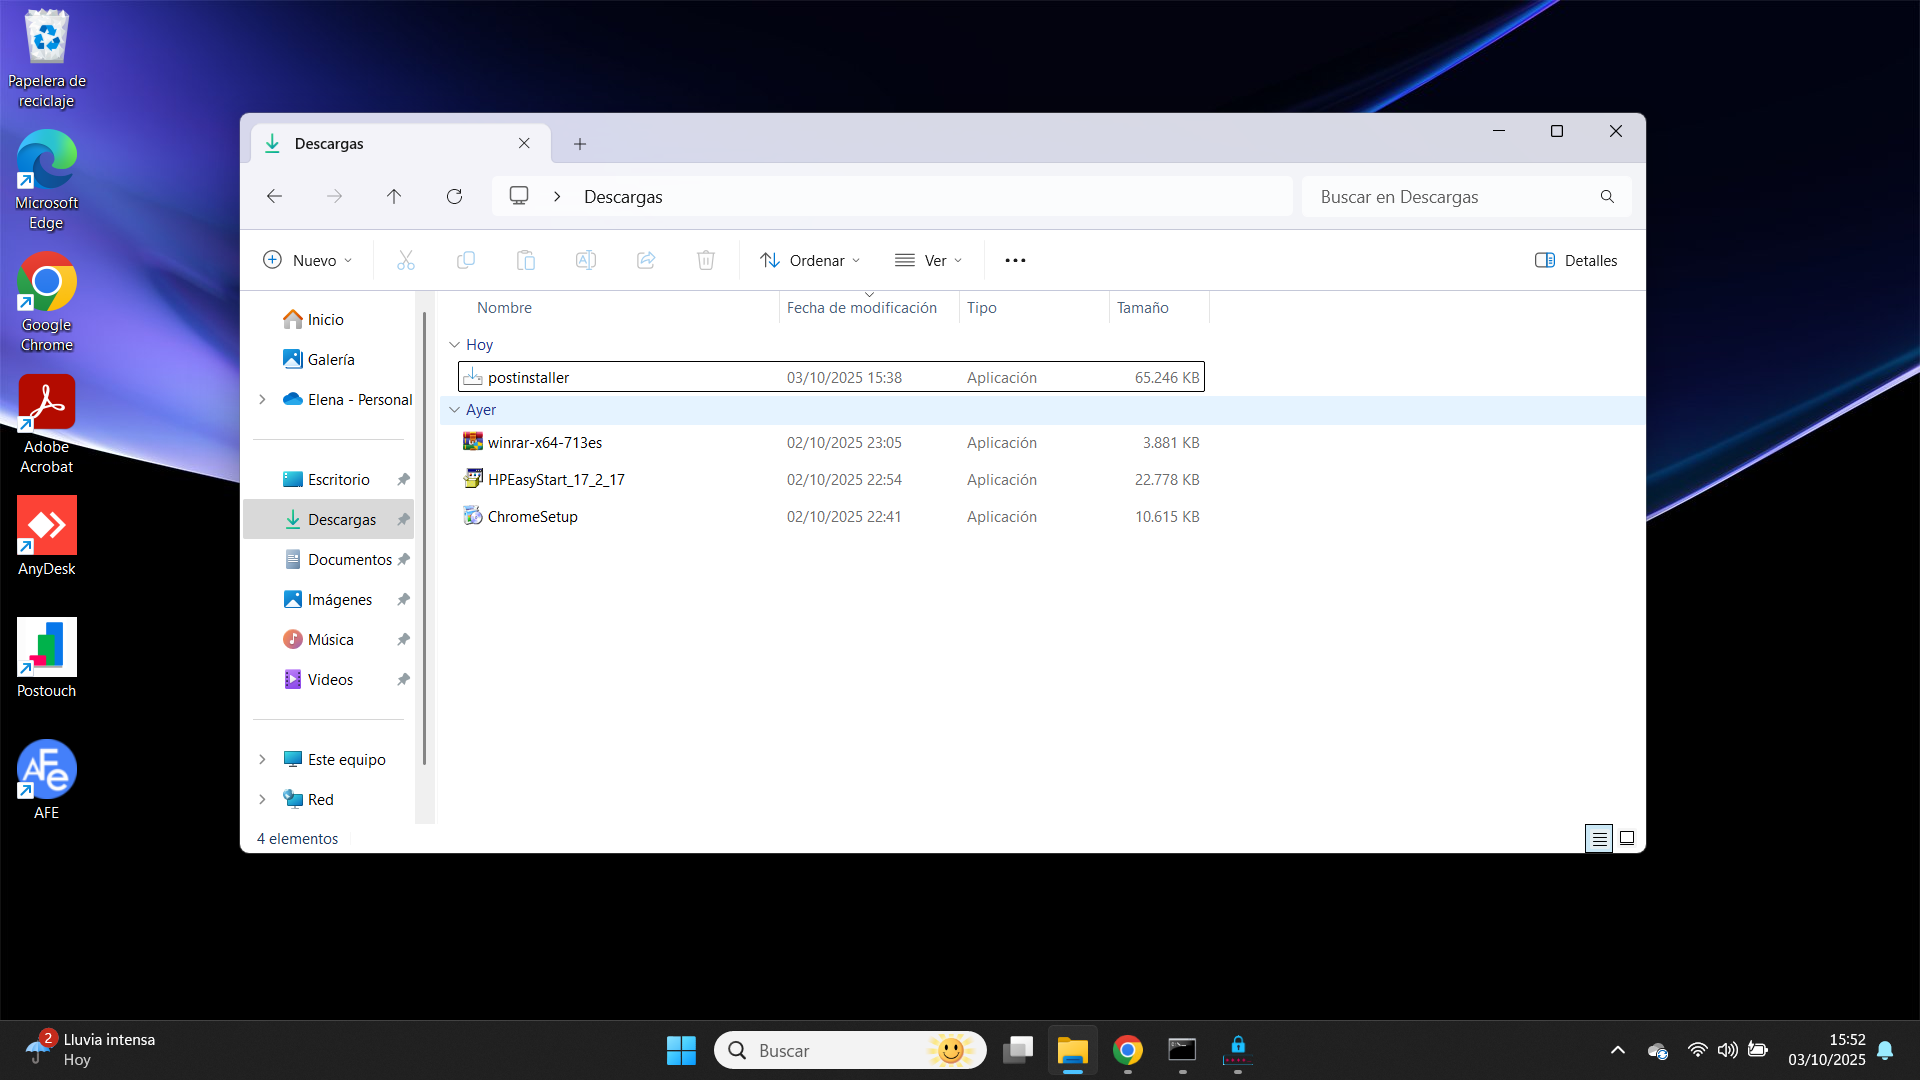Click the Delete trash icon in toolbar
1920x1080 pixels.
pos(705,260)
